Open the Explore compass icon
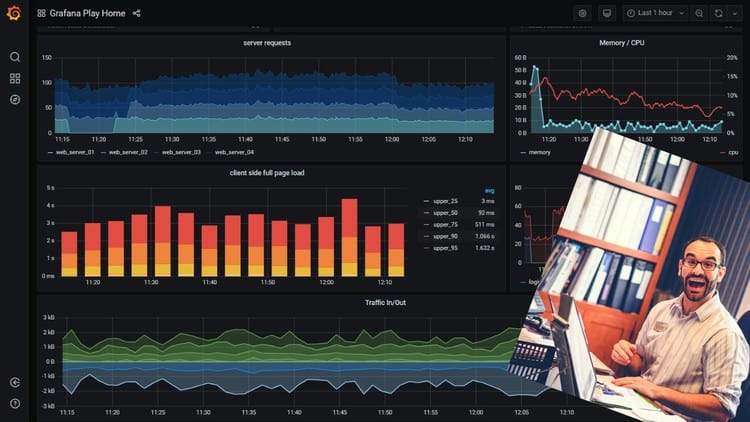The image size is (750, 422). (x=15, y=99)
